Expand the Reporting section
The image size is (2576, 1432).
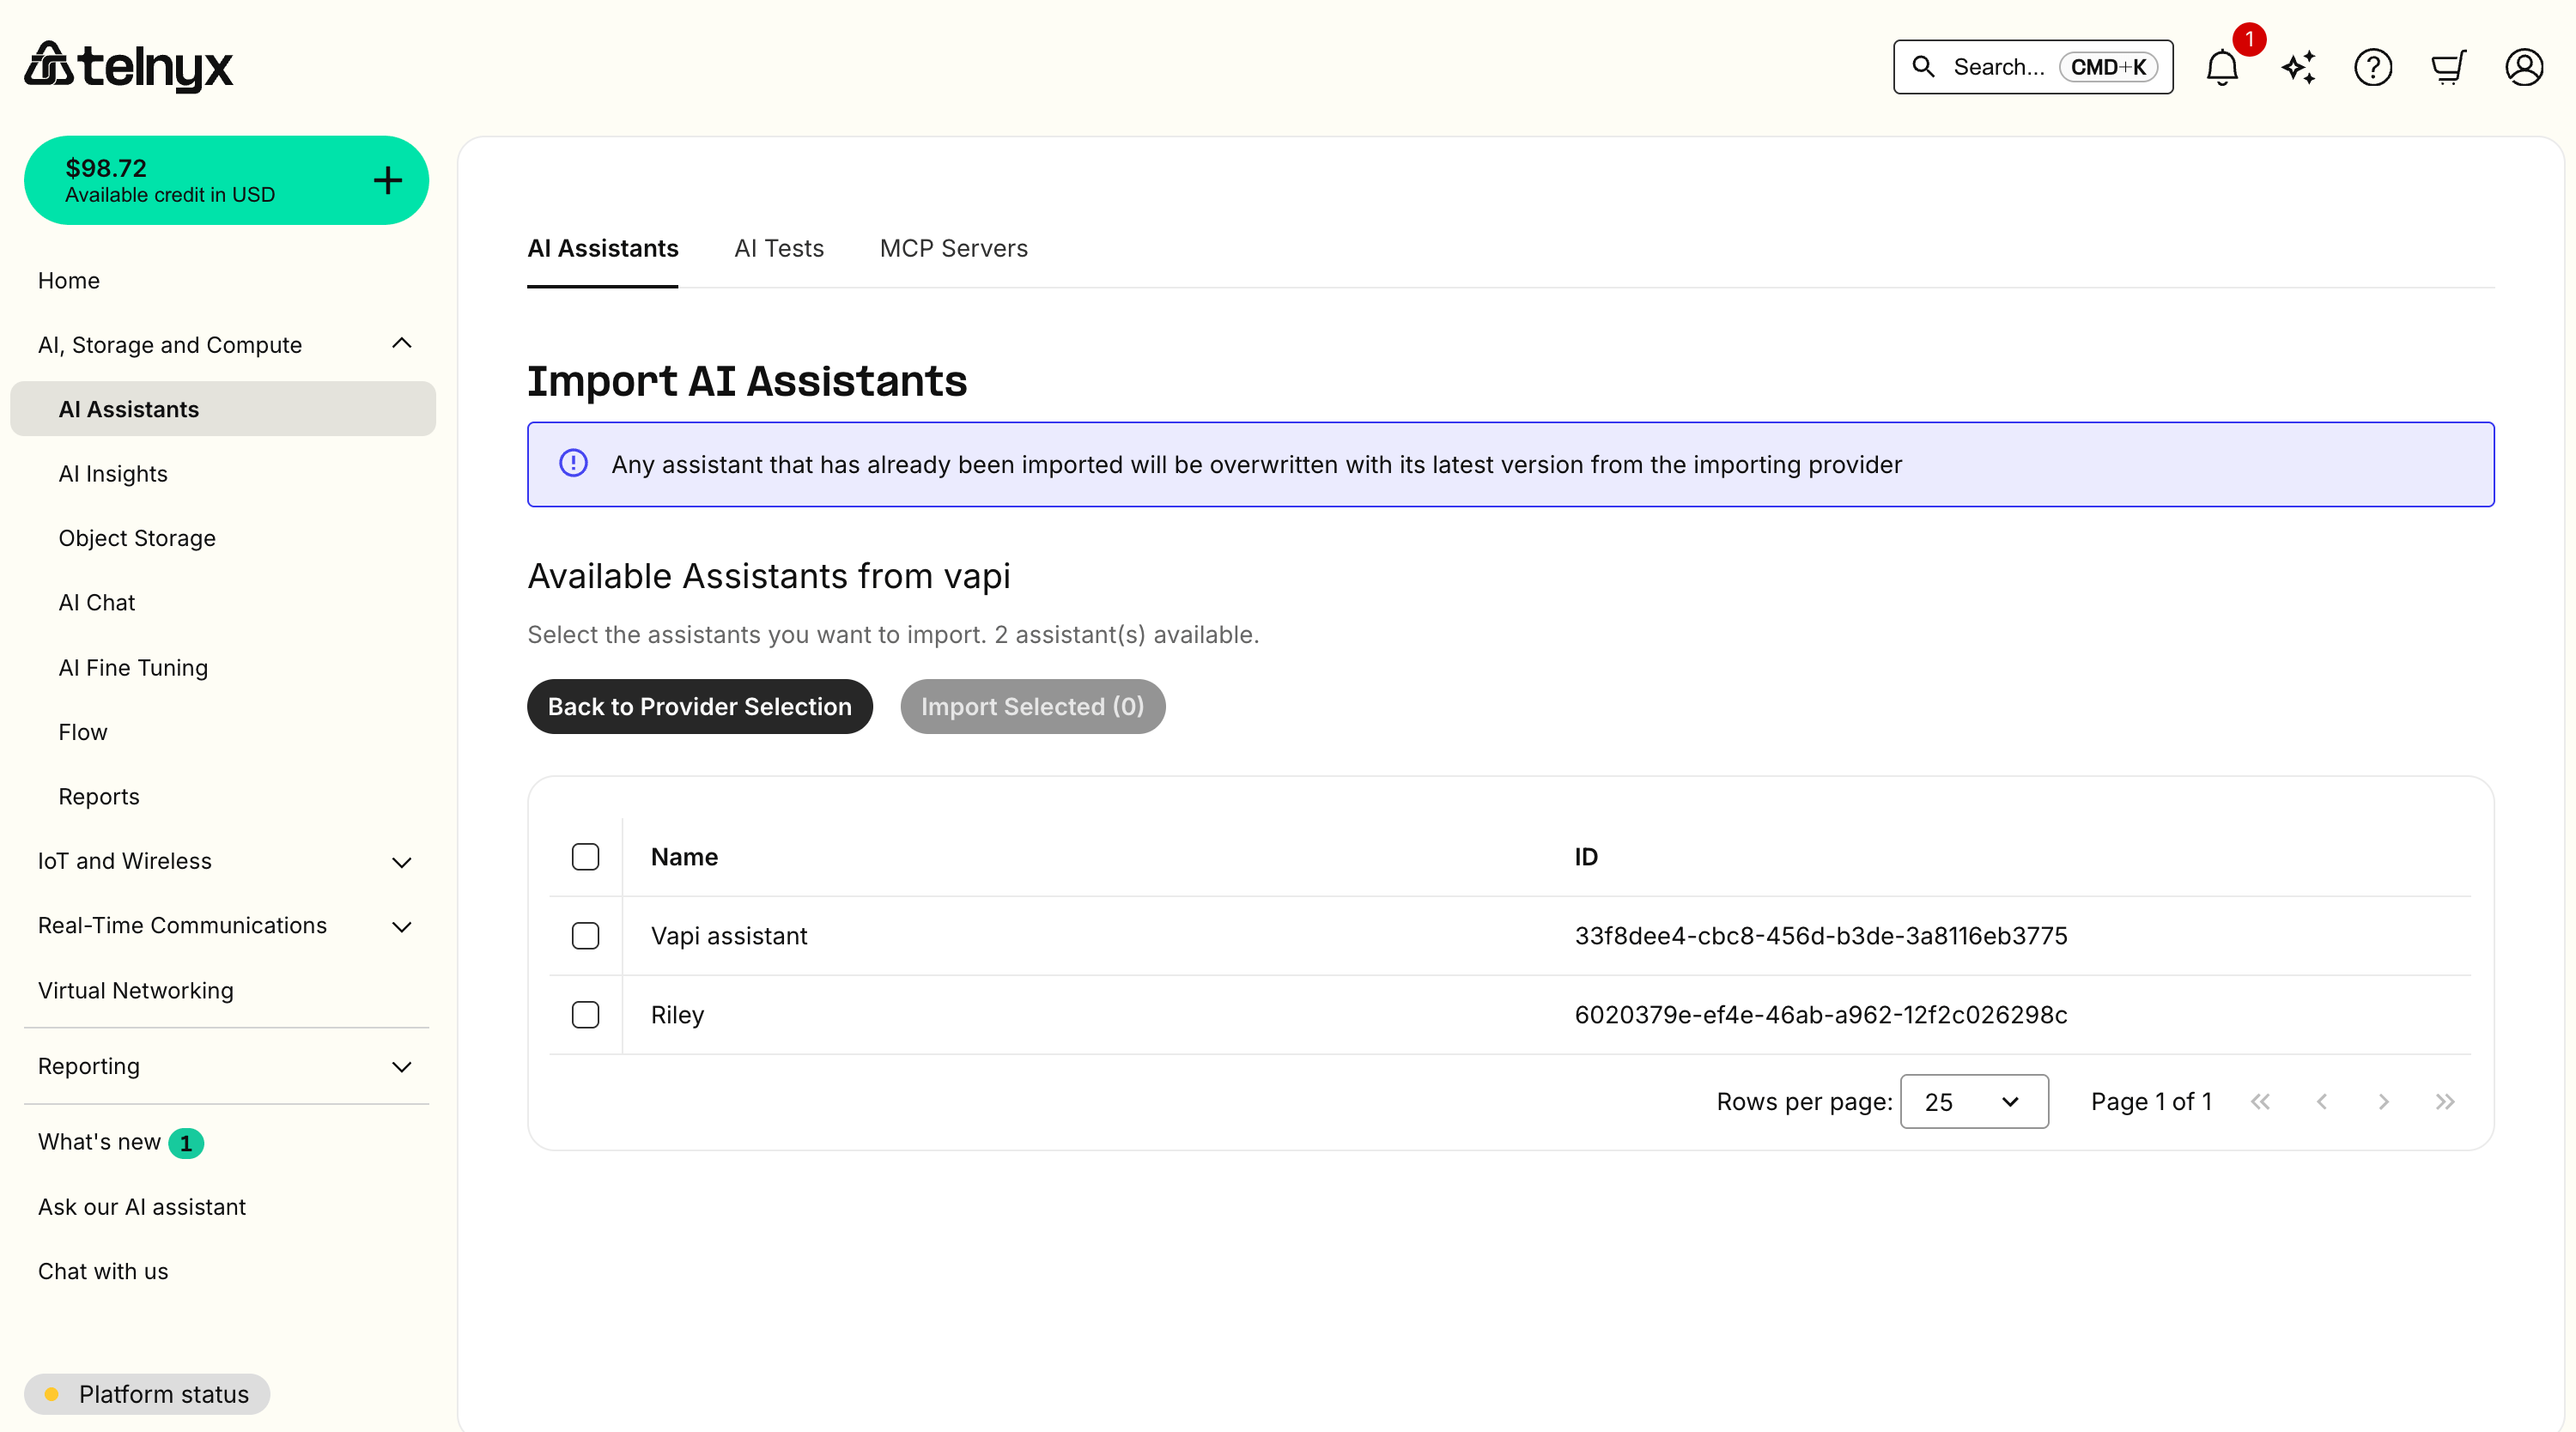(402, 1067)
